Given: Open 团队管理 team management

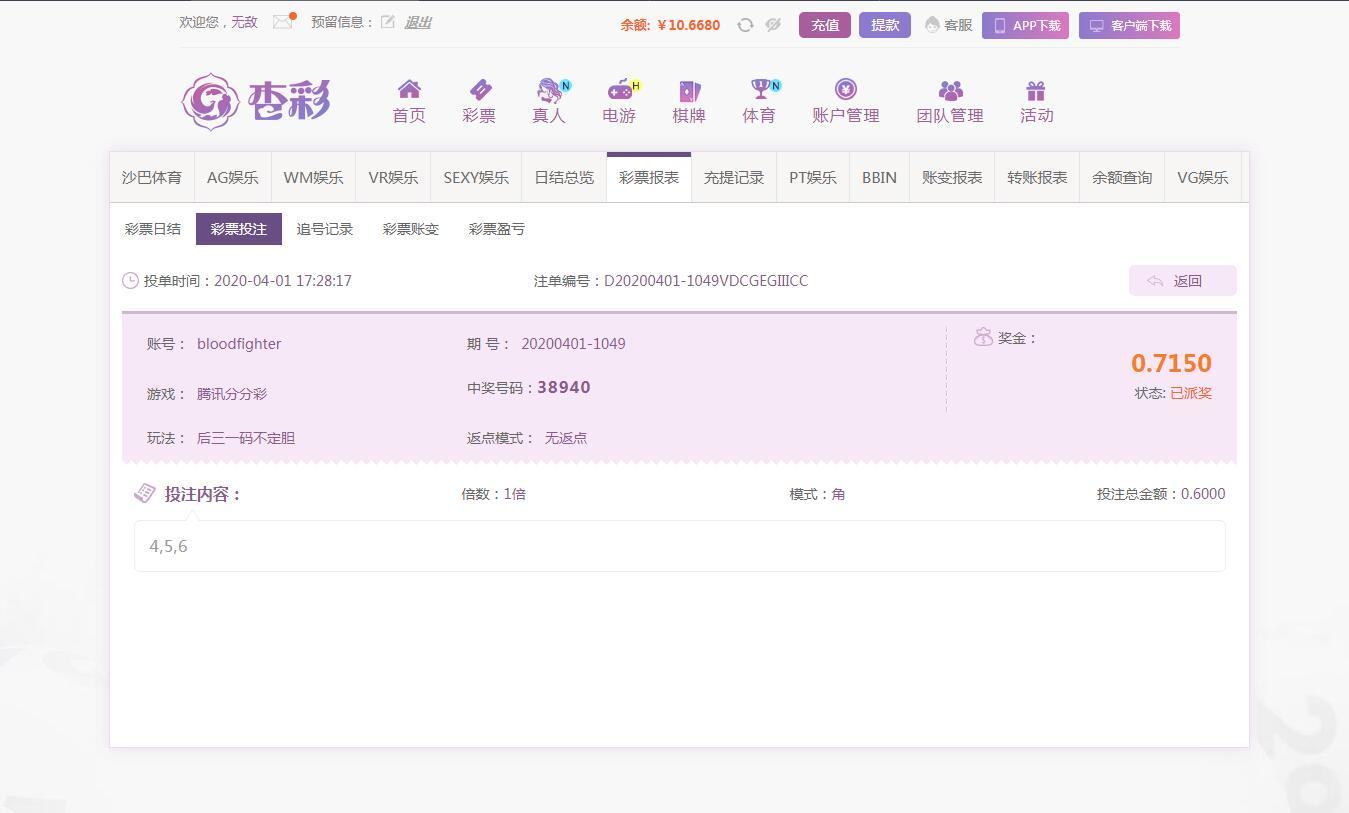Looking at the screenshot, I should [x=950, y=102].
